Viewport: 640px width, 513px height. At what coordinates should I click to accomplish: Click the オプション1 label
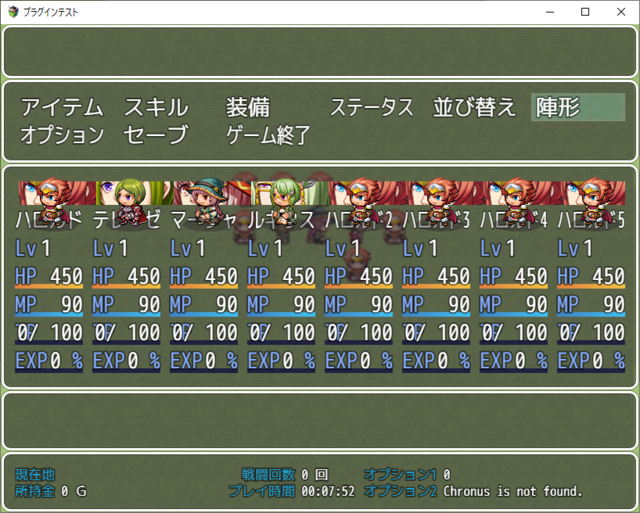pos(400,475)
